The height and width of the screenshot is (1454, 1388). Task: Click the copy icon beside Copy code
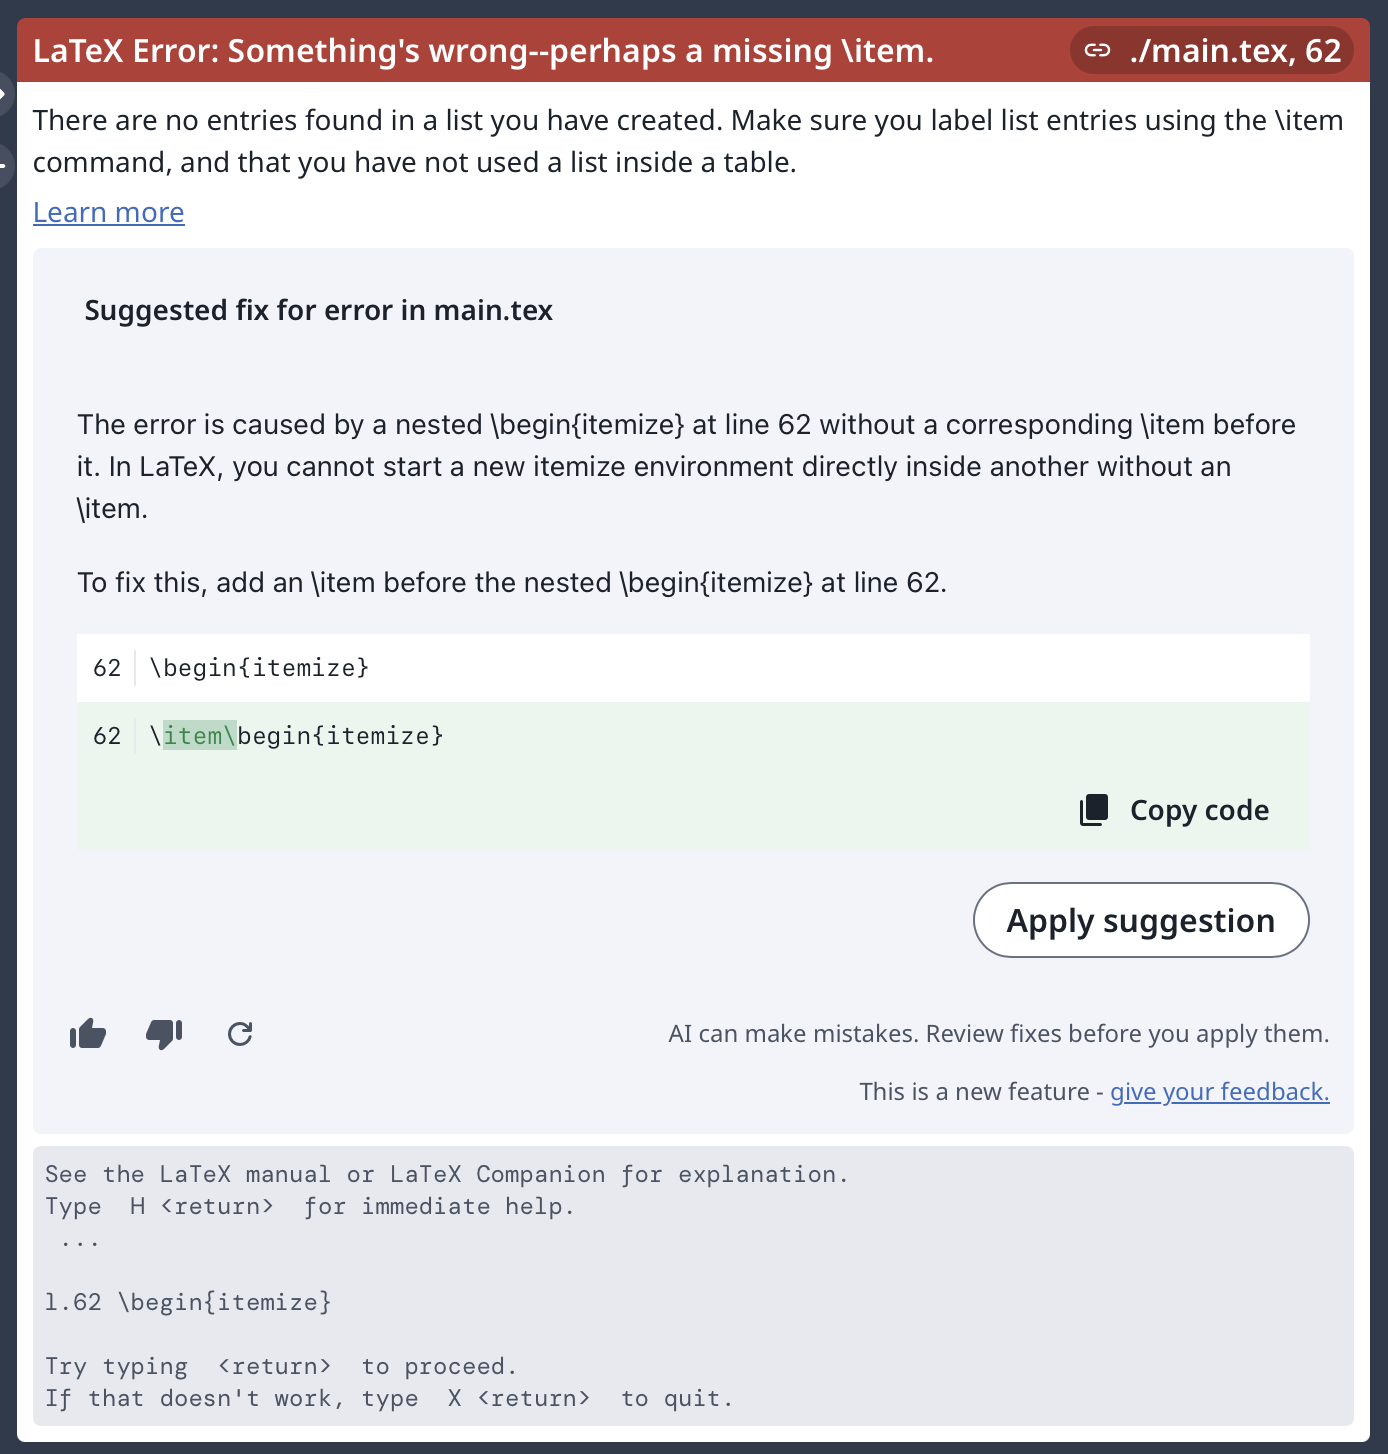pos(1094,810)
